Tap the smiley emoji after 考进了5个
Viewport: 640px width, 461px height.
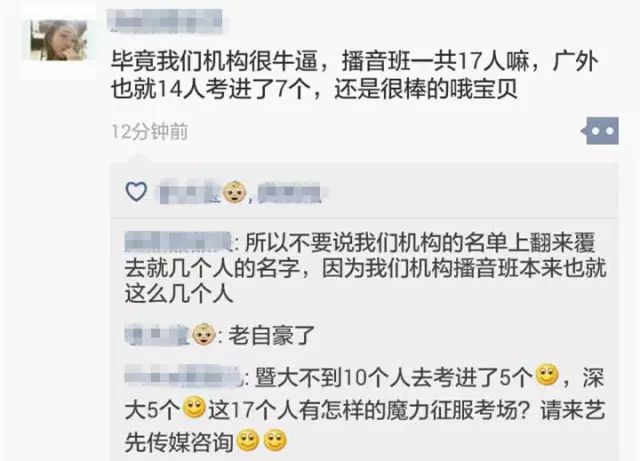(x=547, y=374)
